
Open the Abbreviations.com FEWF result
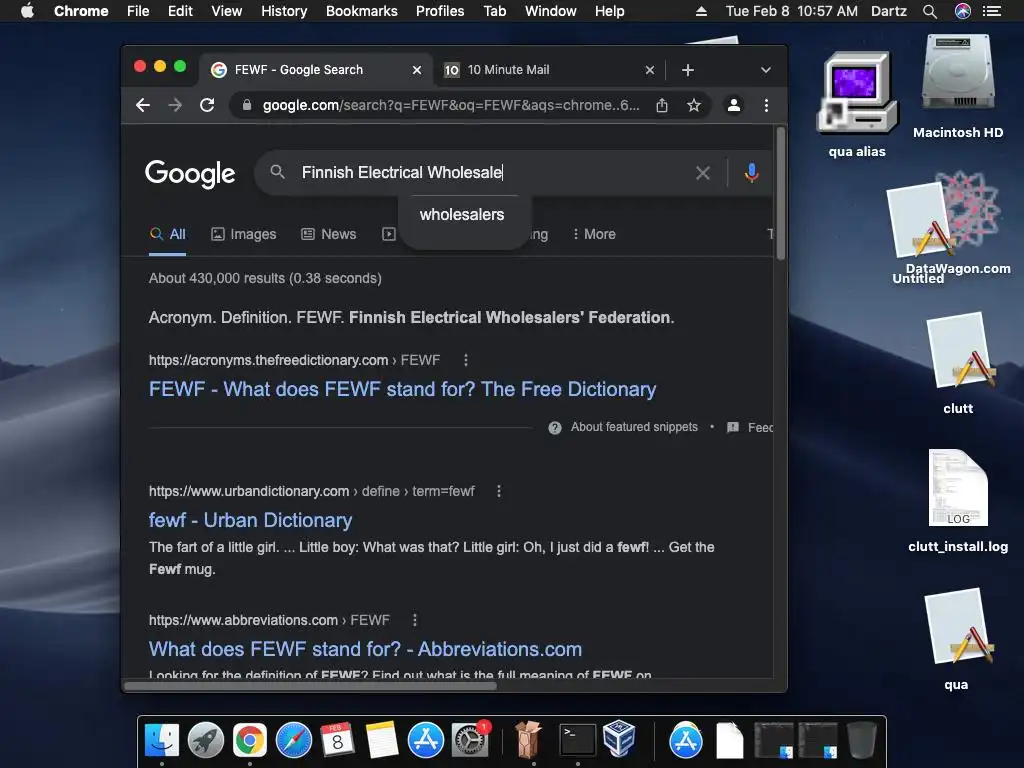[x=365, y=649]
